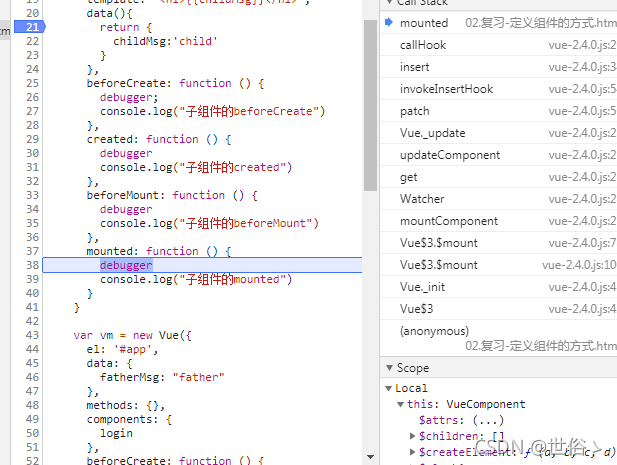Click the highlighted debugger statement on line 38

[x=126, y=265]
